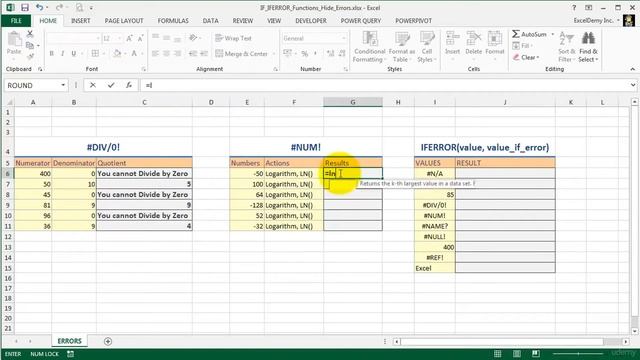Image resolution: width=640 pixels, height=360 pixels.
Task: Click the Format Painter brush icon
Action: pyautogui.click(x=30, y=56)
